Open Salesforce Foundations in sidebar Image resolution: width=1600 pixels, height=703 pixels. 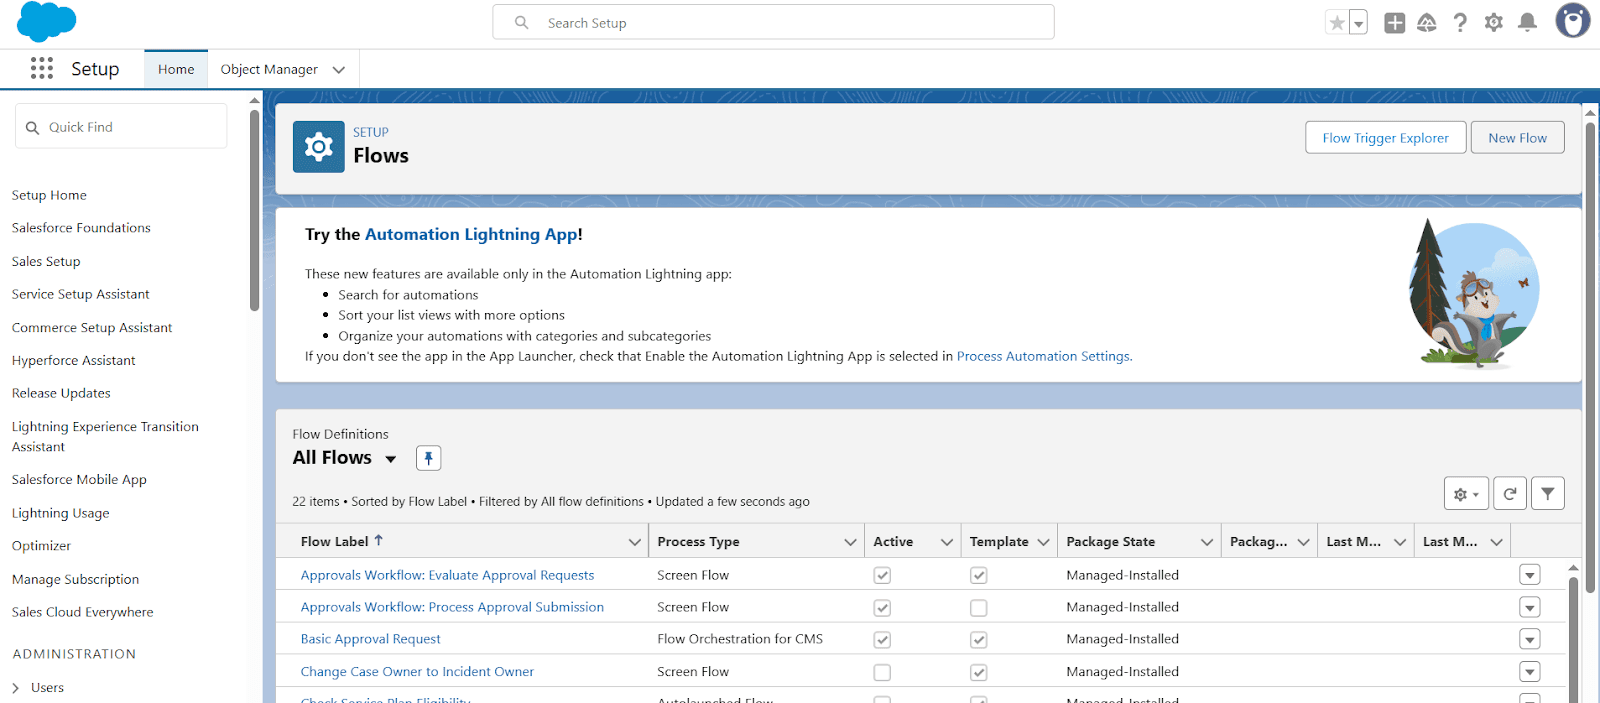click(x=81, y=228)
